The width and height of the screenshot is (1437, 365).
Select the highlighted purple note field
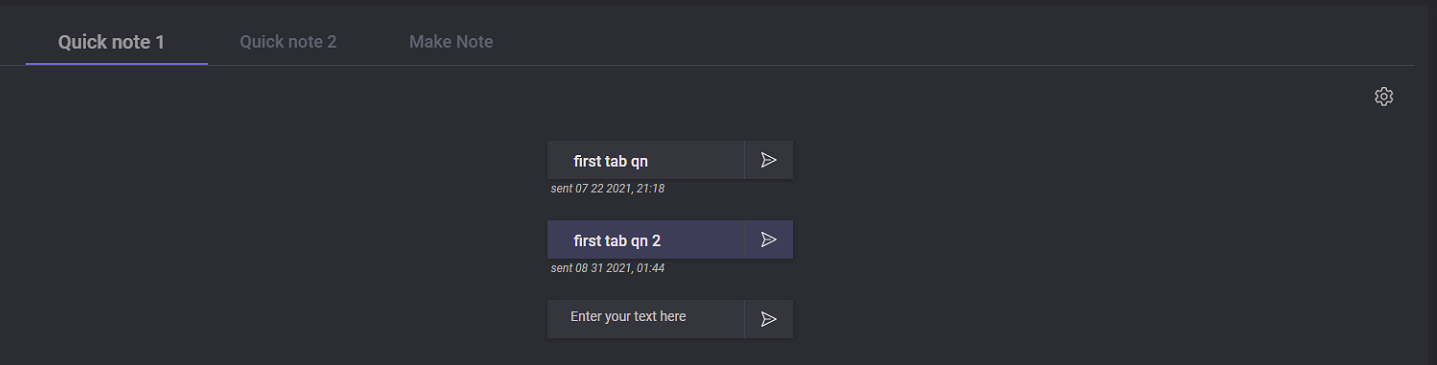[x=646, y=240]
